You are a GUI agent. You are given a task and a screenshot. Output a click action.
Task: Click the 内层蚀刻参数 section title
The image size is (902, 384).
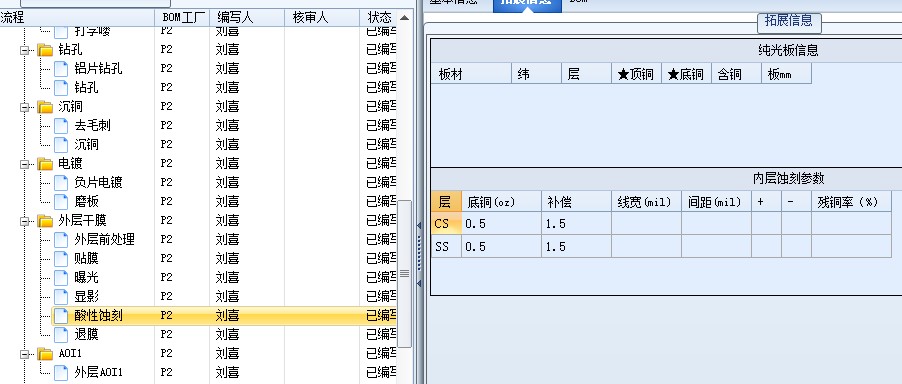[x=789, y=179]
